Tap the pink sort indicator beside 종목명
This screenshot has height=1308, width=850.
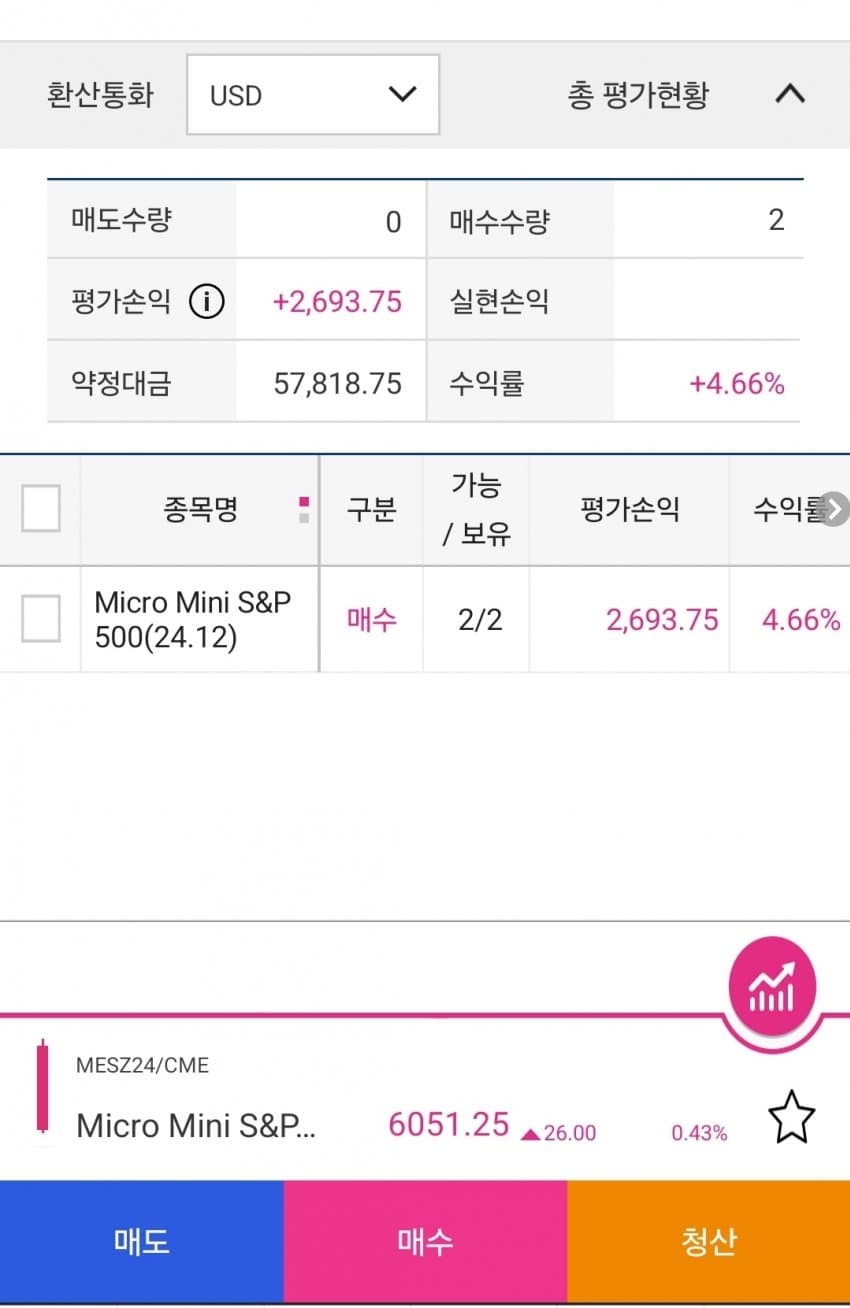(304, 510)
